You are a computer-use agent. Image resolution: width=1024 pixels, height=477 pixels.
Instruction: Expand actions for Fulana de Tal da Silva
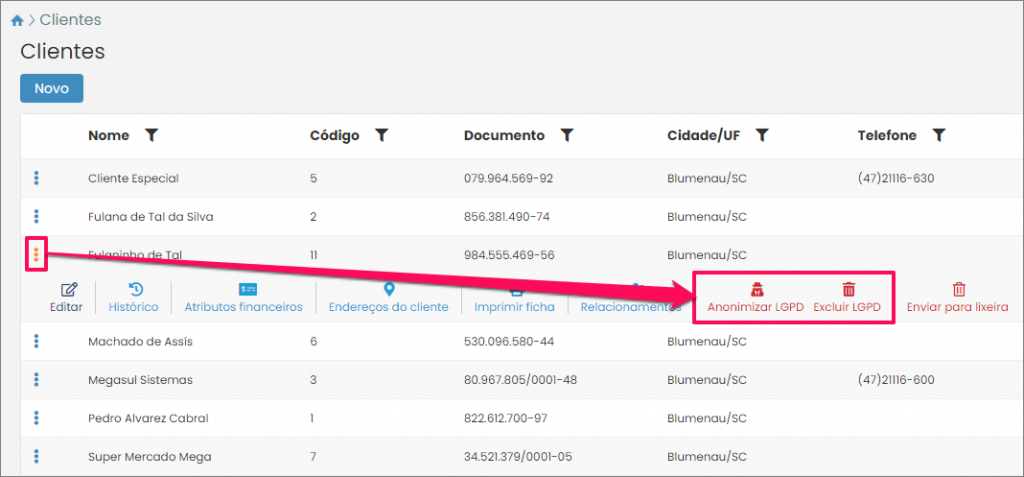(36, 216)
